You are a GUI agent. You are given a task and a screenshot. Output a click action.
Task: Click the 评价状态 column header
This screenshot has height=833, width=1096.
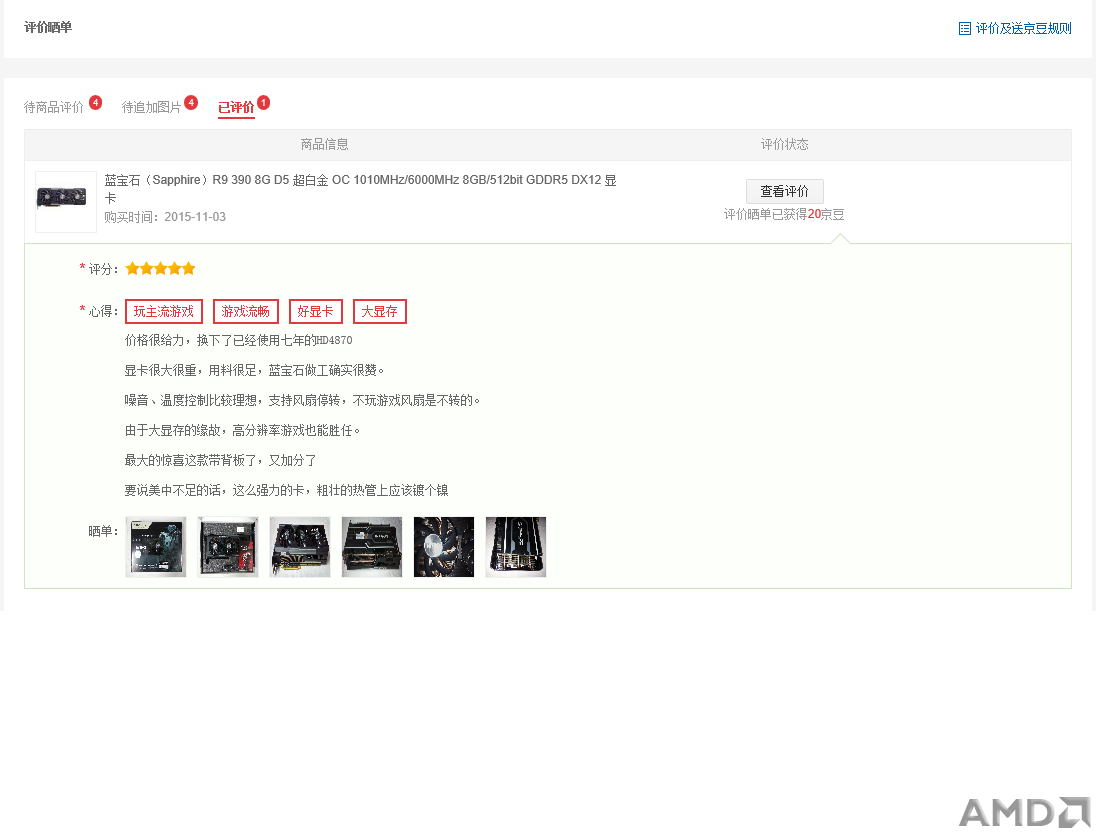tap(784, 145)
